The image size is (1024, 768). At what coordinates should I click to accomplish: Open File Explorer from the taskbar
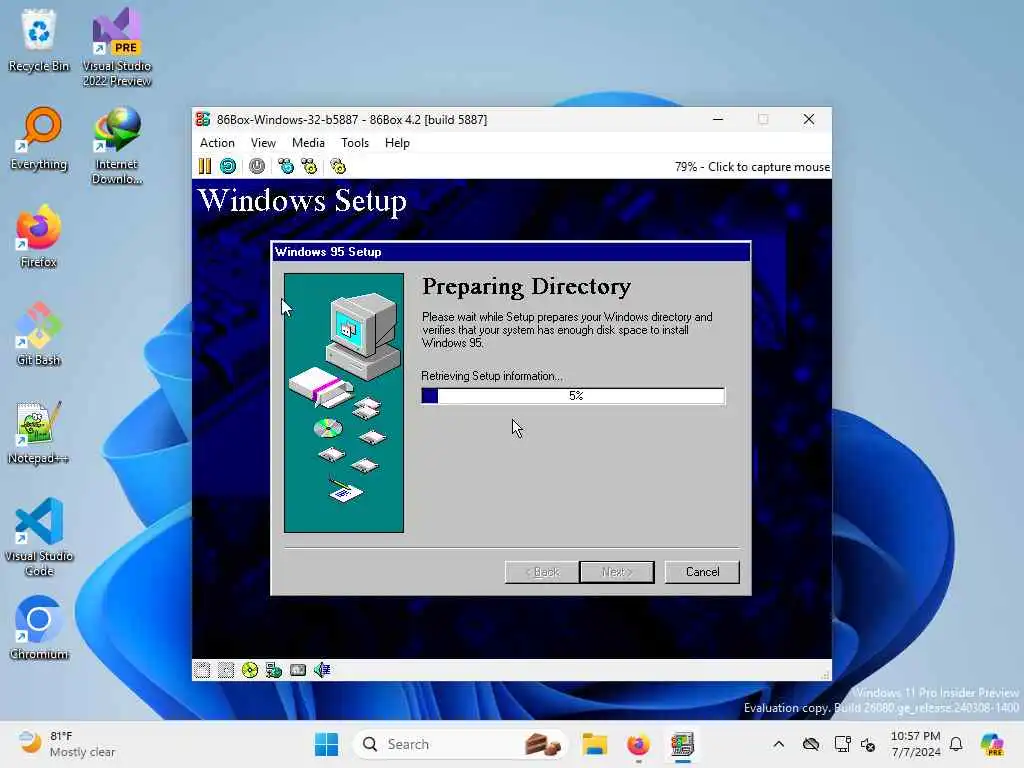pyautogui.click(x=595, y=744)
